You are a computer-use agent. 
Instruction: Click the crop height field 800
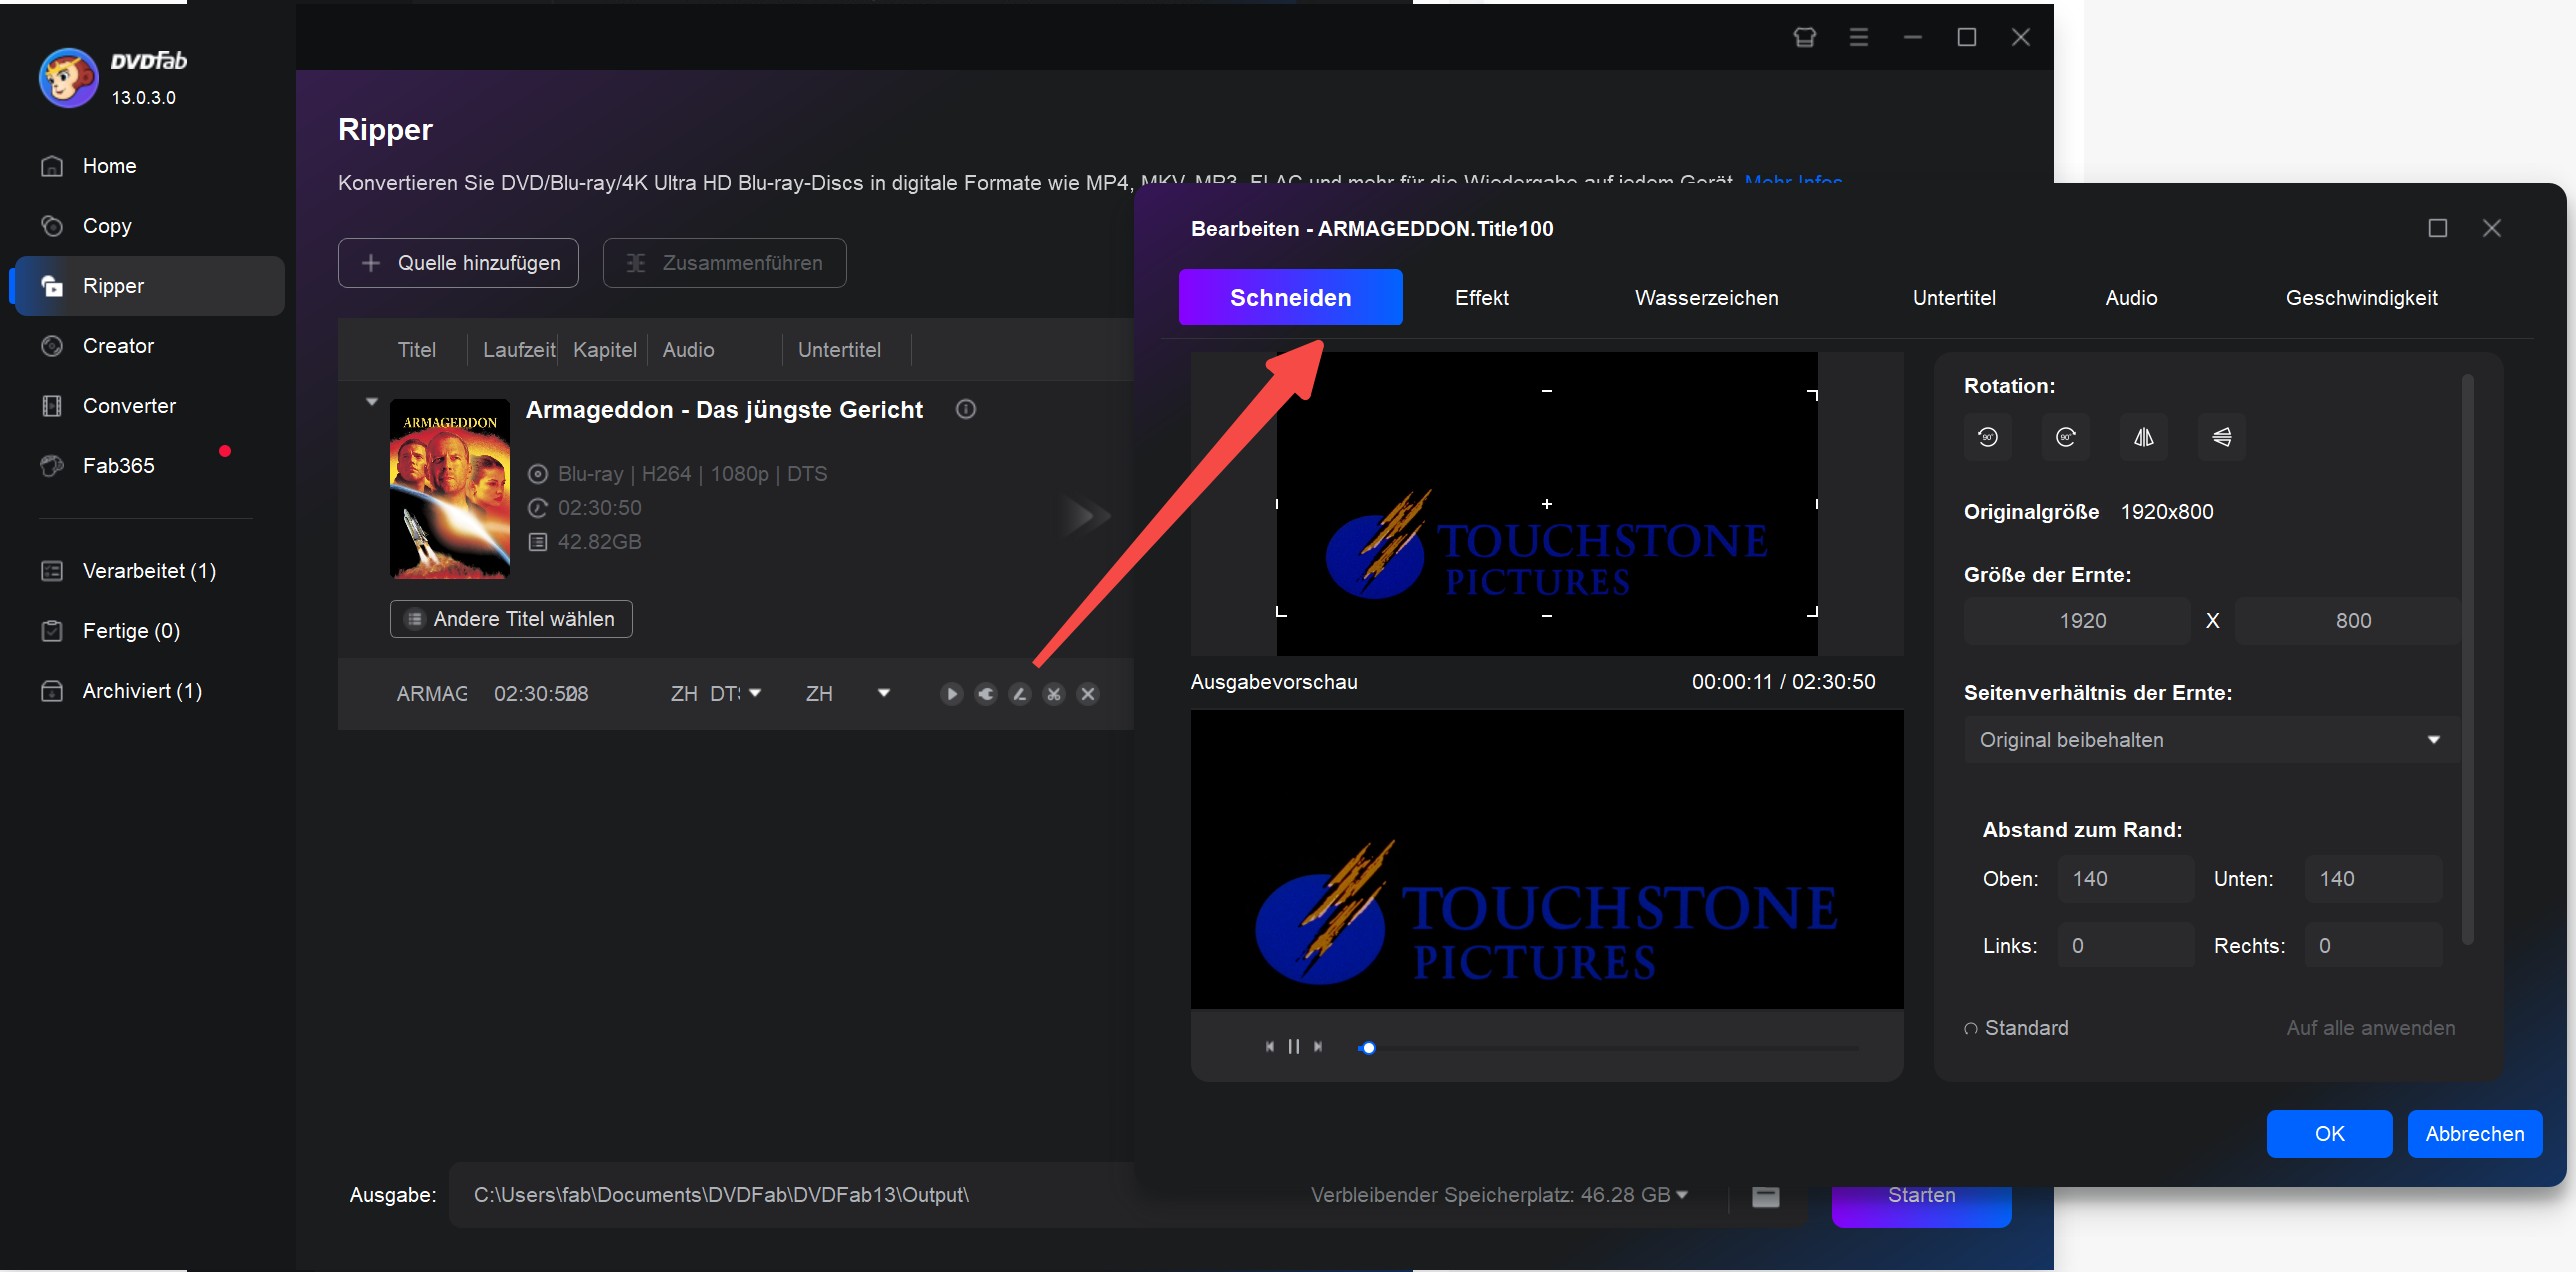click(x=2347, y=621)
